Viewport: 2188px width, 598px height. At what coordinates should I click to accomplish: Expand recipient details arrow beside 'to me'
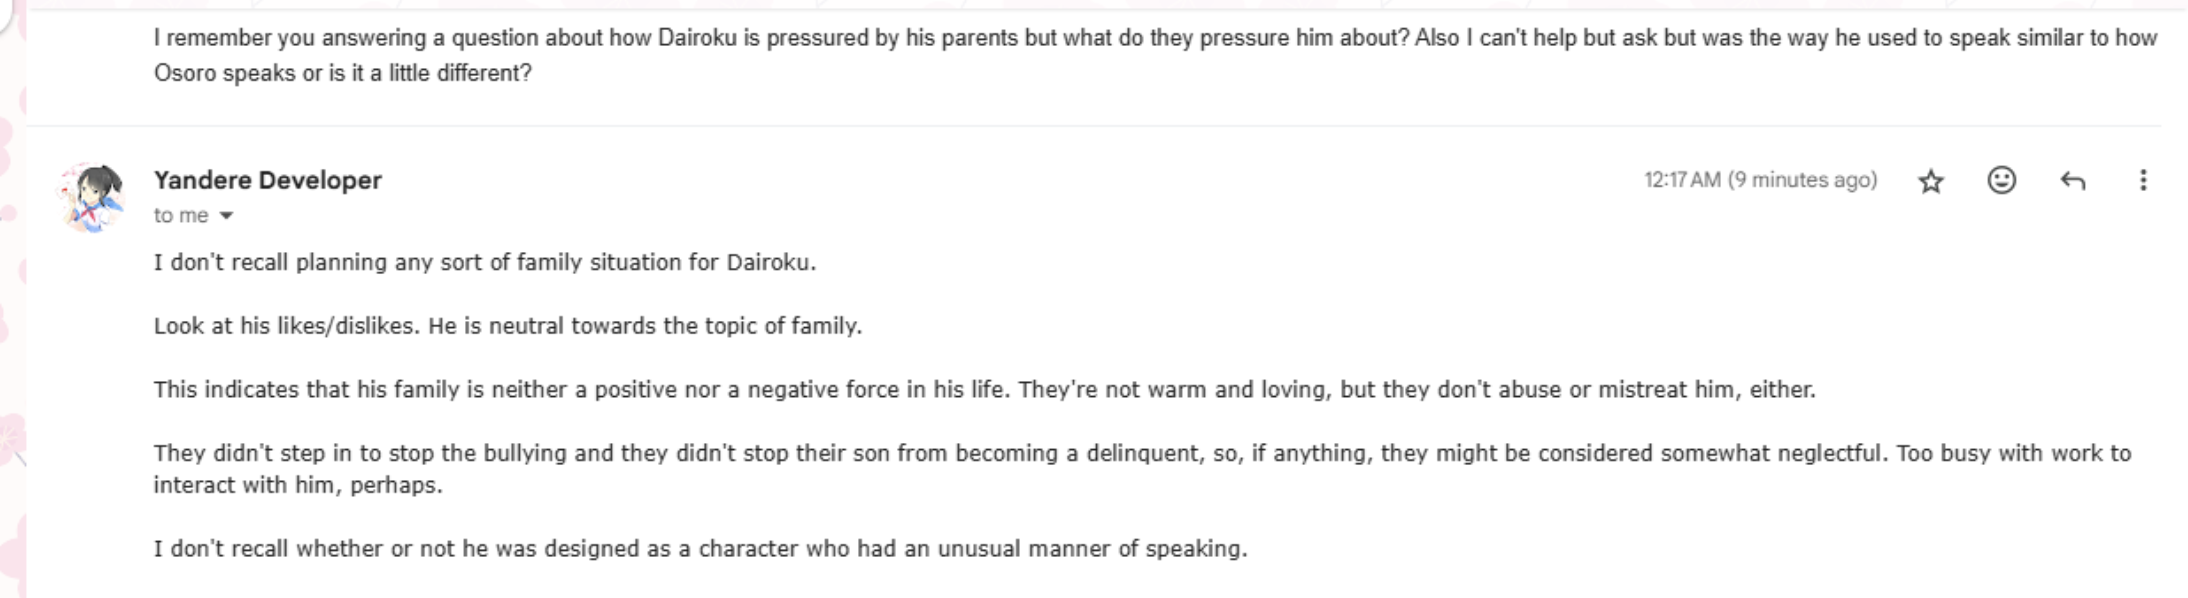click(x=226, y=216)
